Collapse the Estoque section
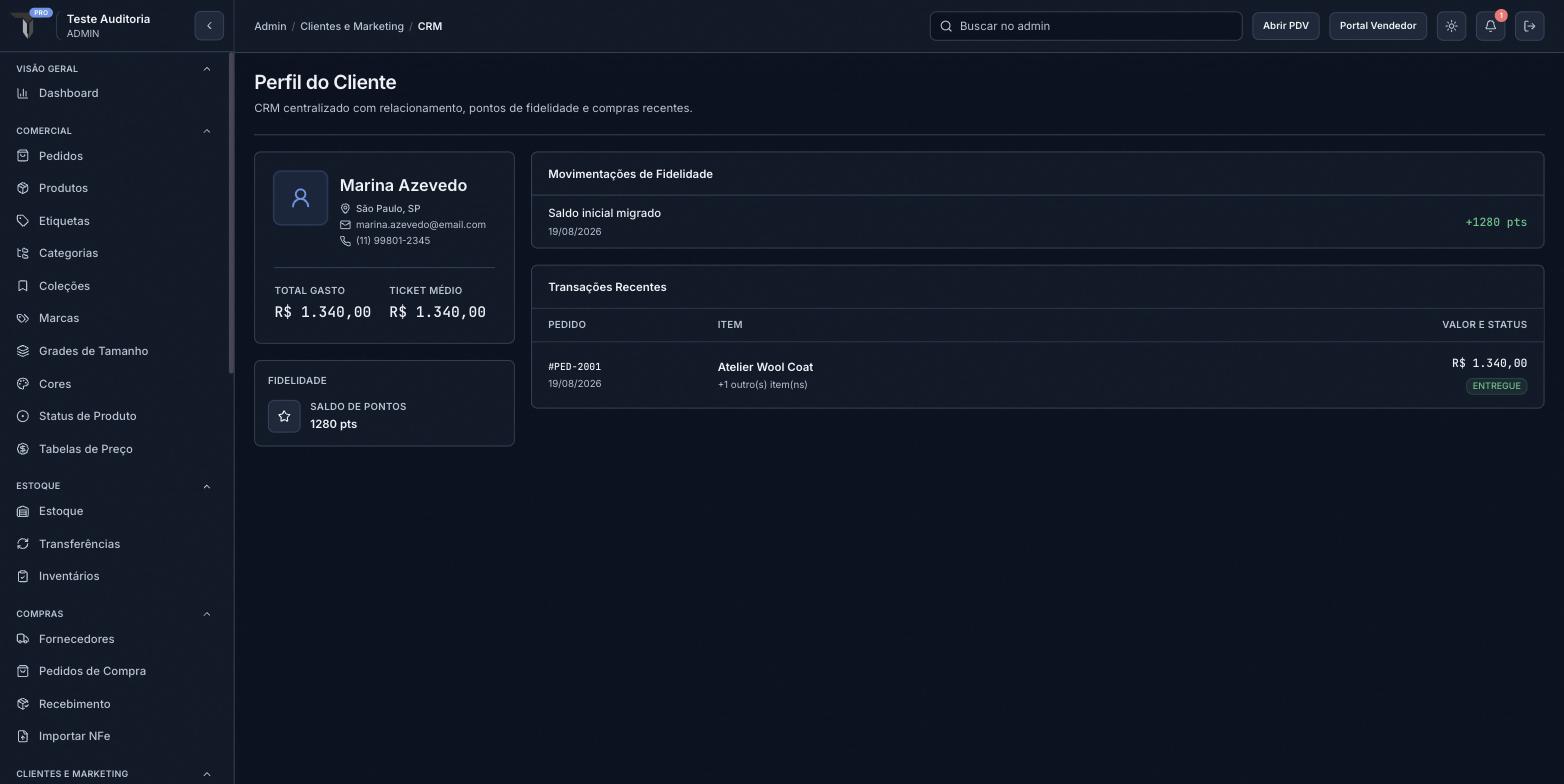Viewport: 1564px width, 784px height. tap(207, 486)
